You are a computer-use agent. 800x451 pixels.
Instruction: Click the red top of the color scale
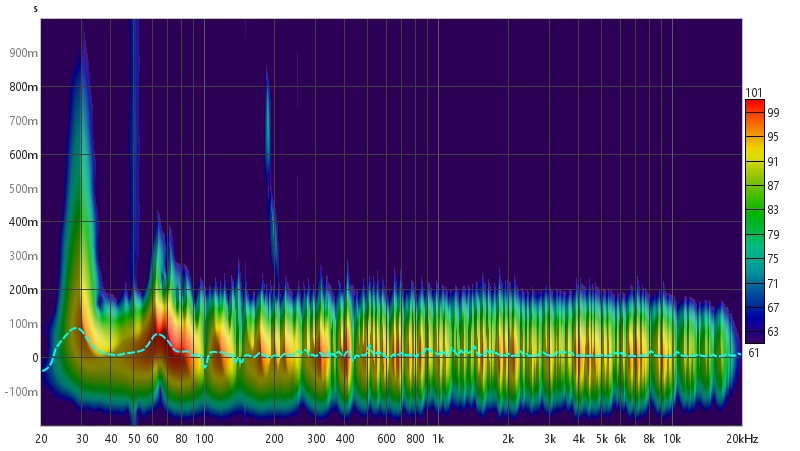point(754,105)
